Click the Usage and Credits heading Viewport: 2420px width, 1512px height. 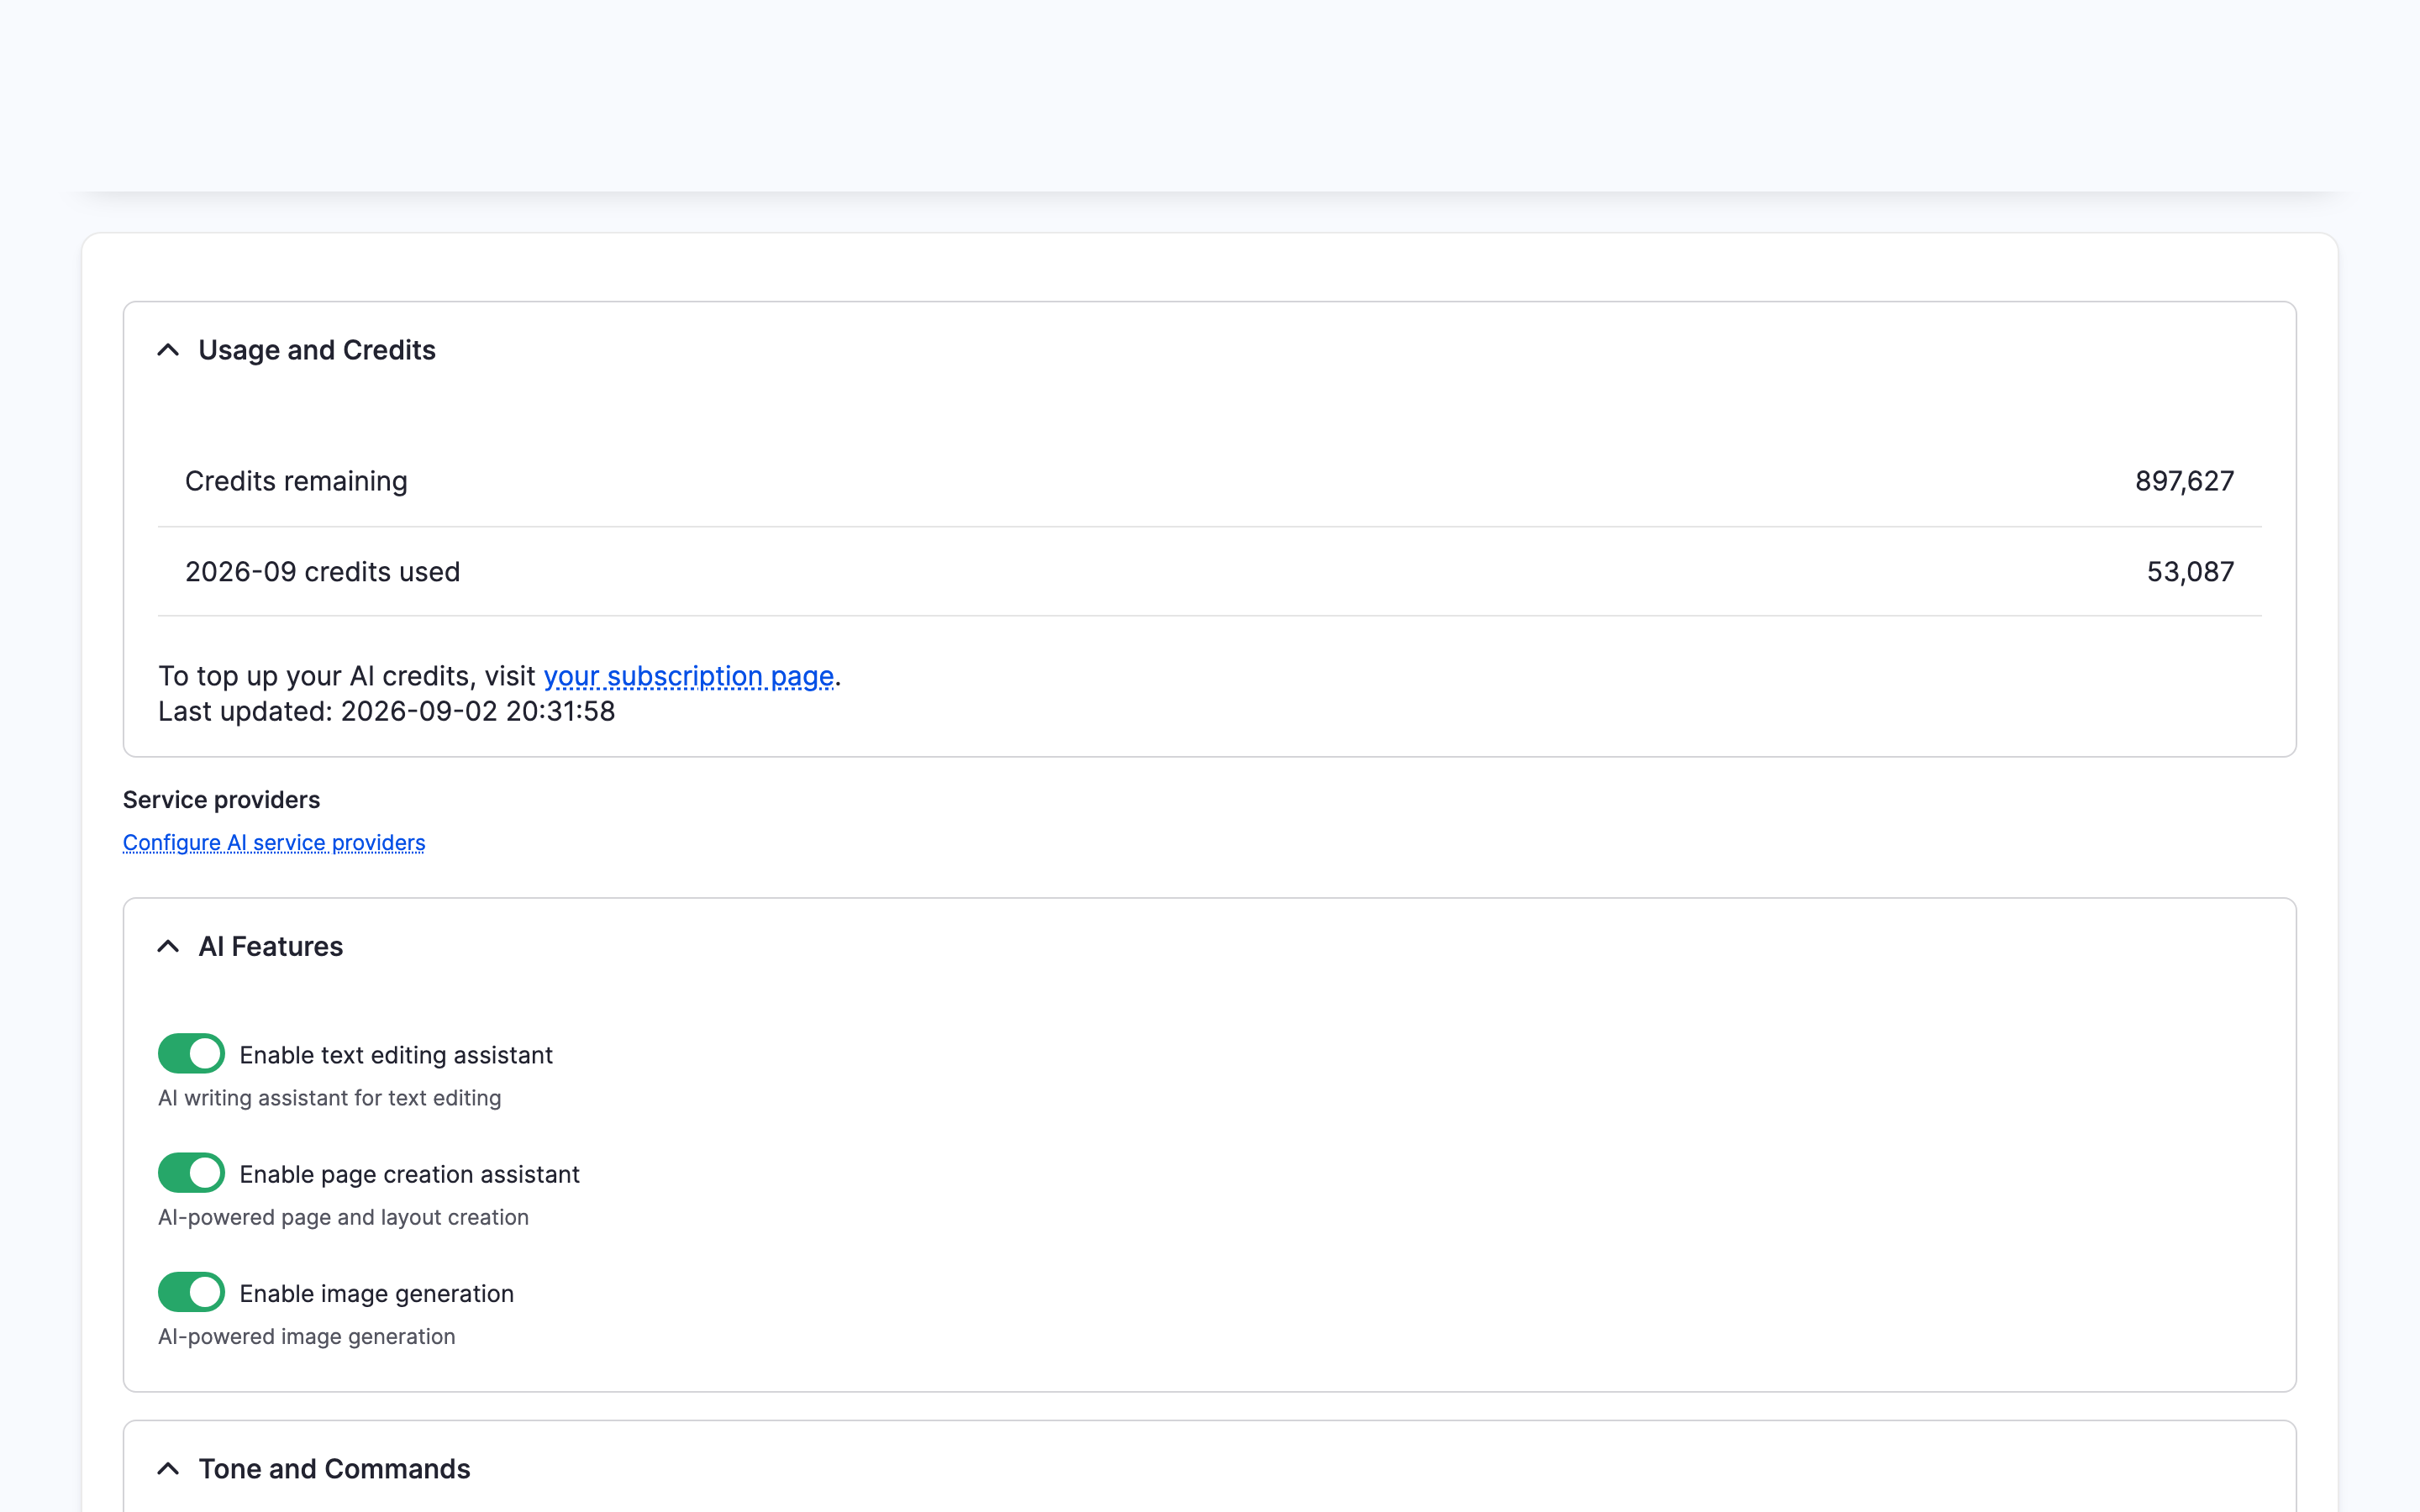tap(317, 350)
